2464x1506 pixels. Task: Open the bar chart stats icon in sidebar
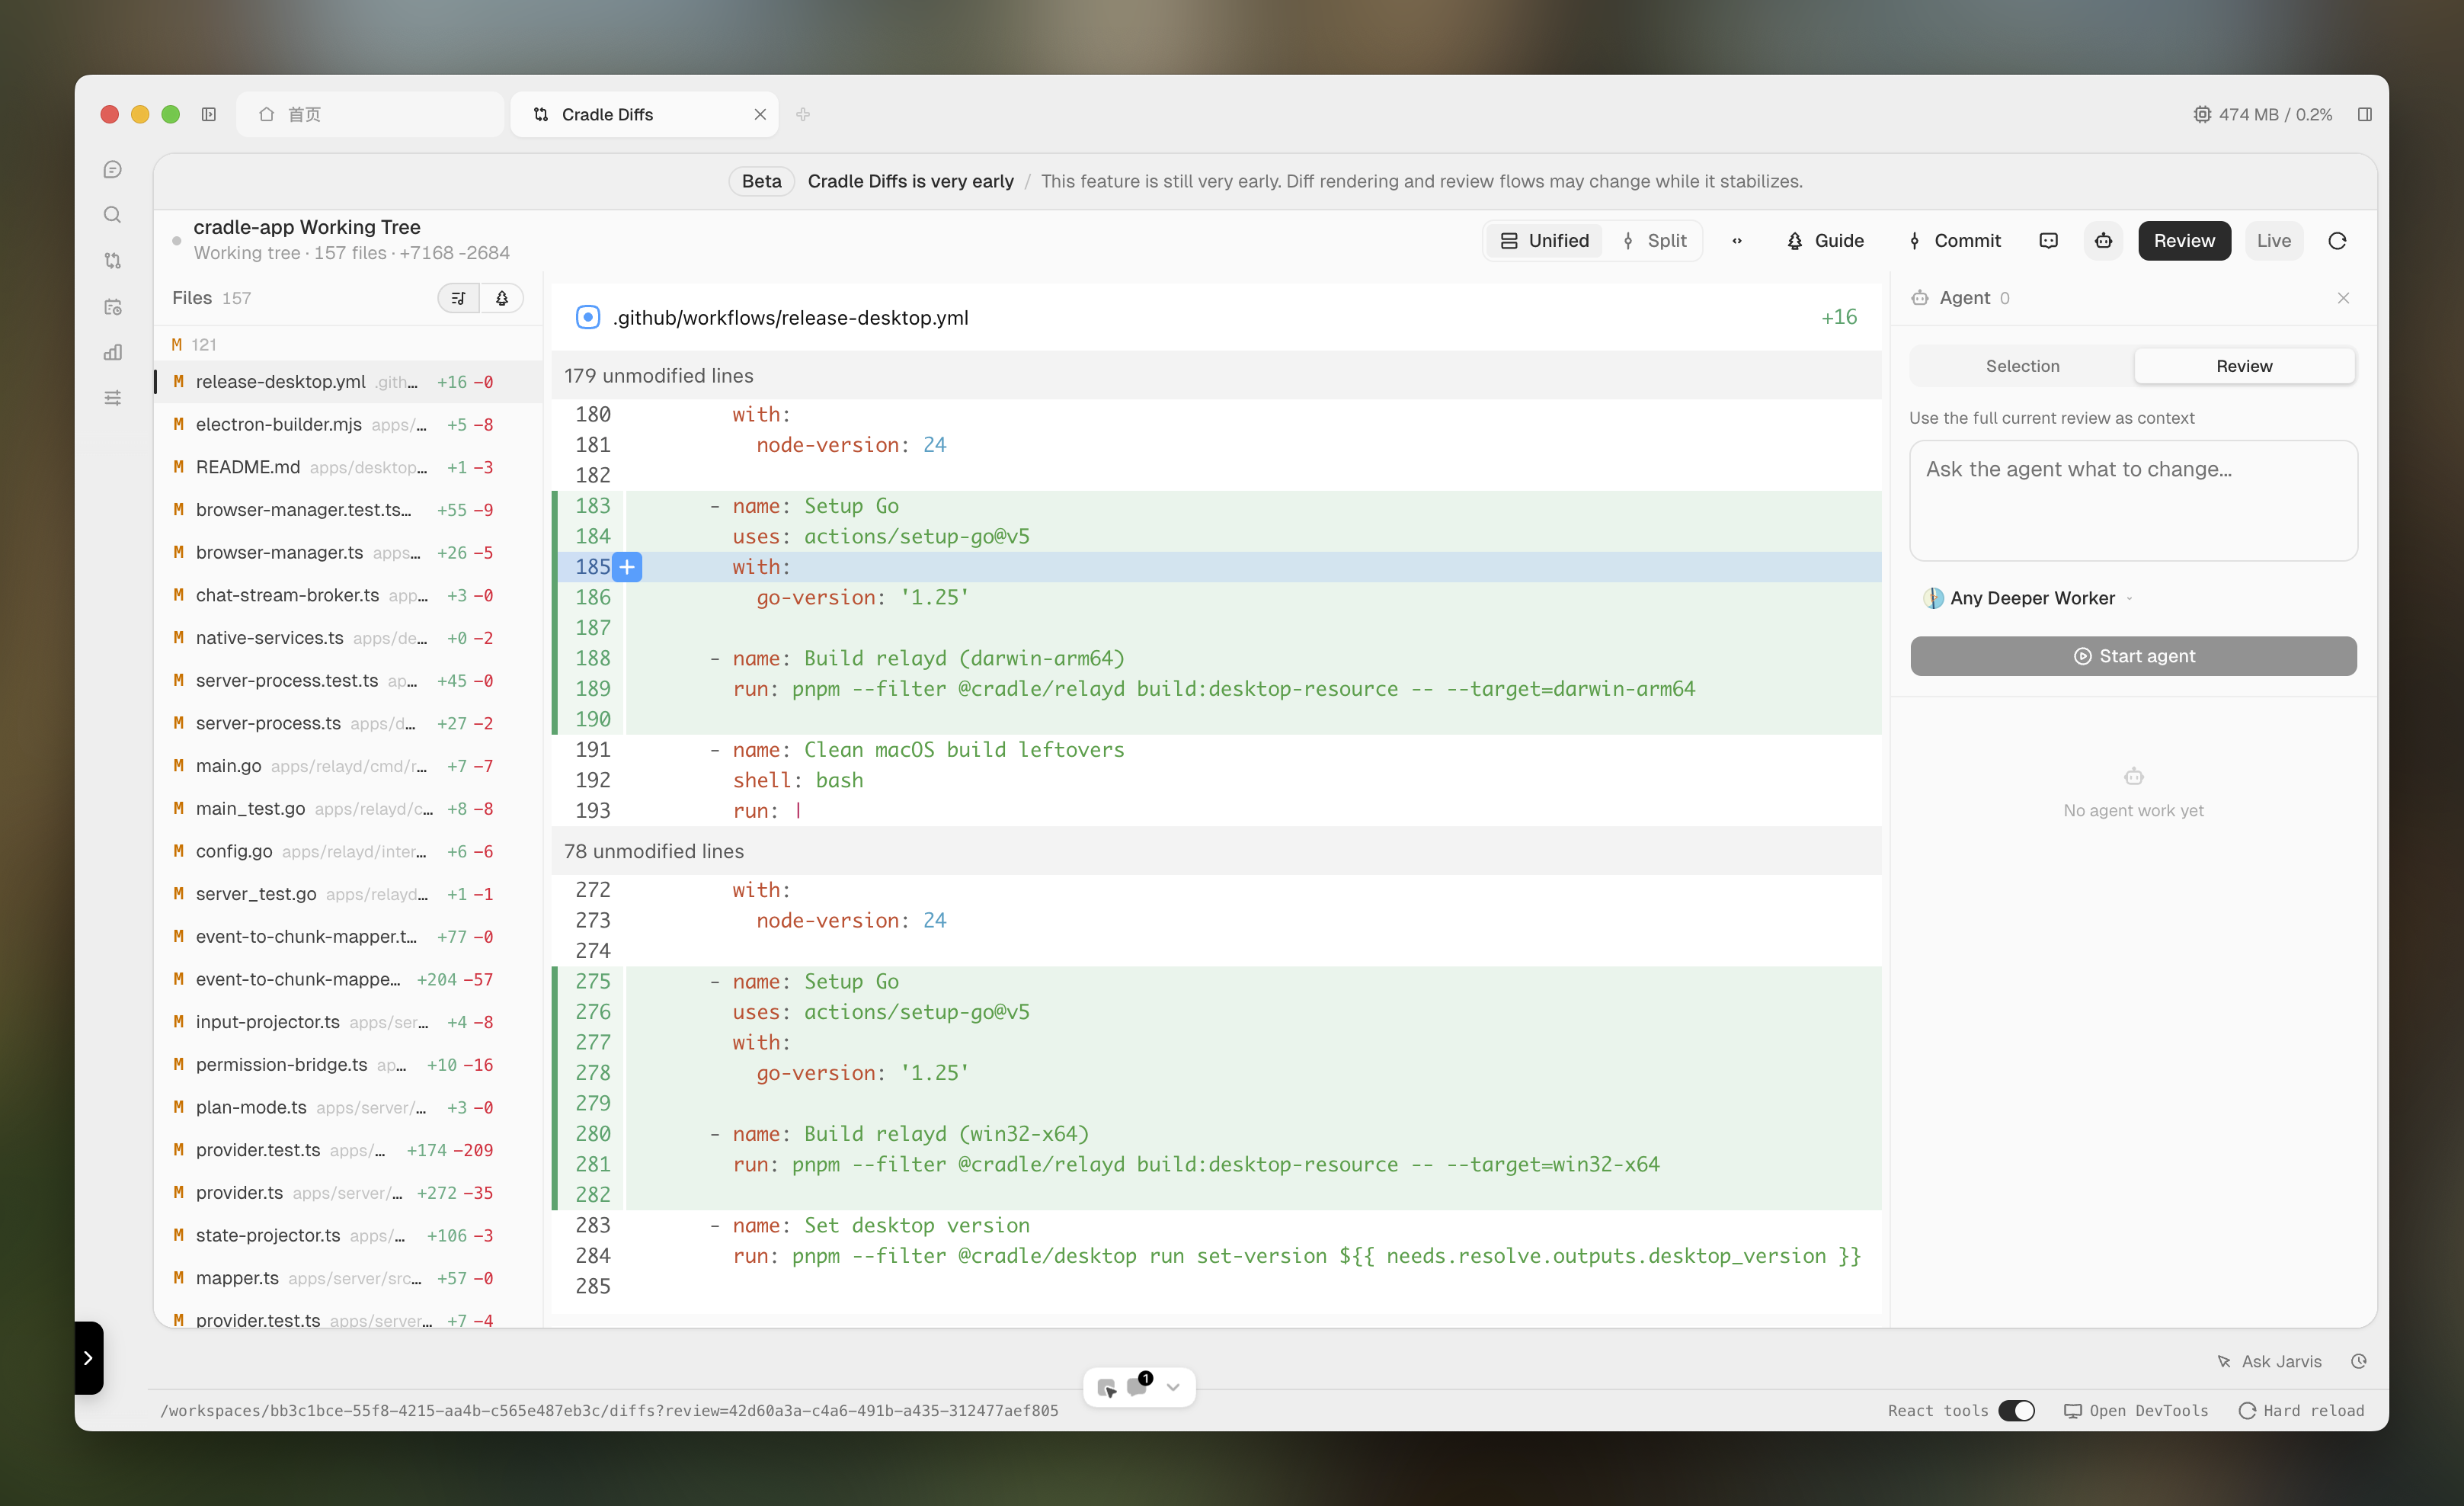(x=113, y=352)
